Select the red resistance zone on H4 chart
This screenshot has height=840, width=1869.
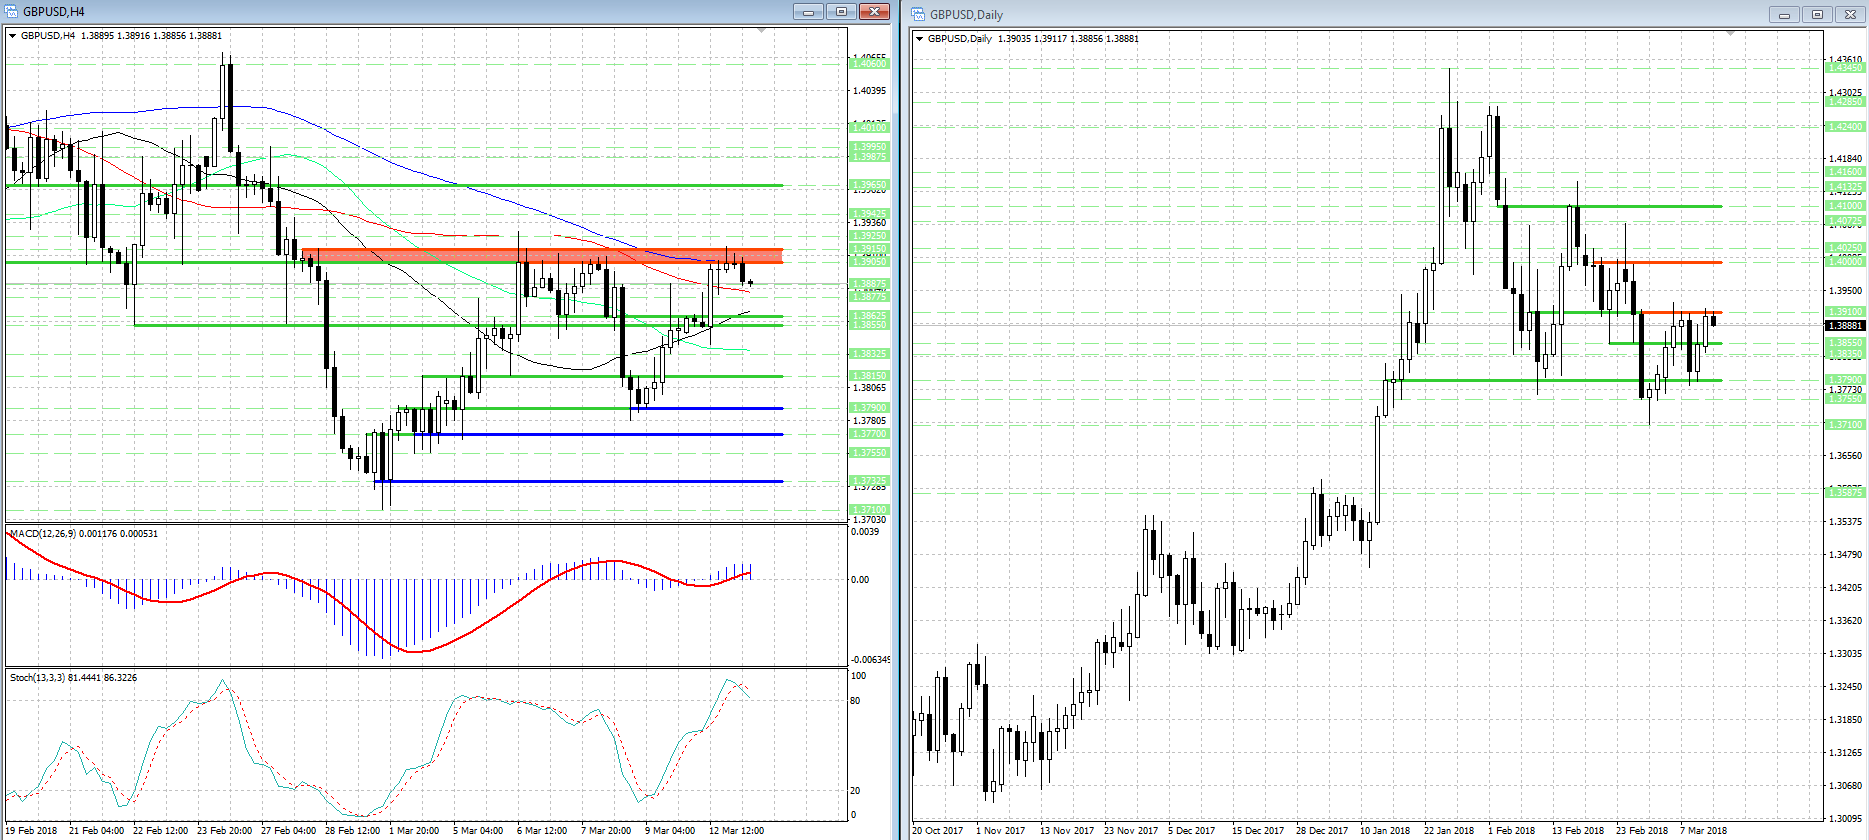coord(542,255)
